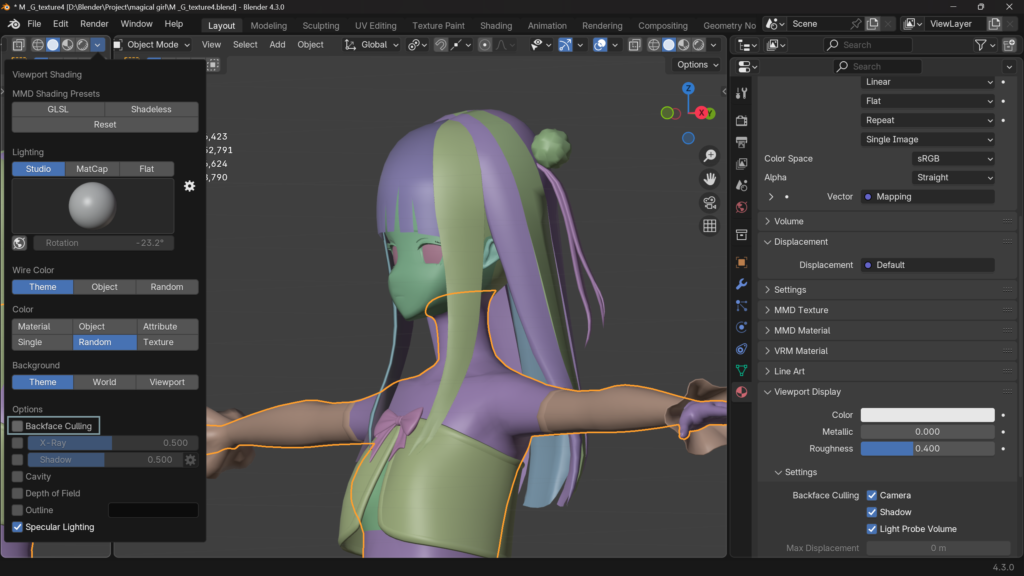1024x576 pixels.
Task: Open the Modifiers wrench properties tab
Action: tap(741, 284)
